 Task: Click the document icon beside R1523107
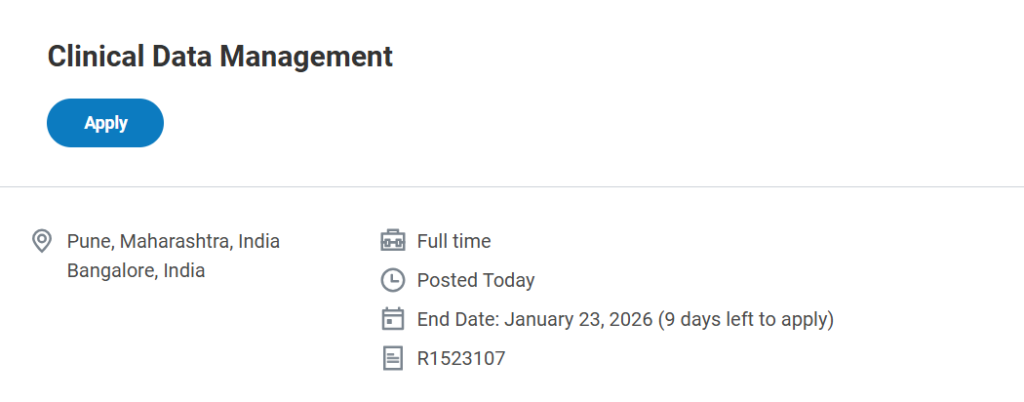[393, 358]
